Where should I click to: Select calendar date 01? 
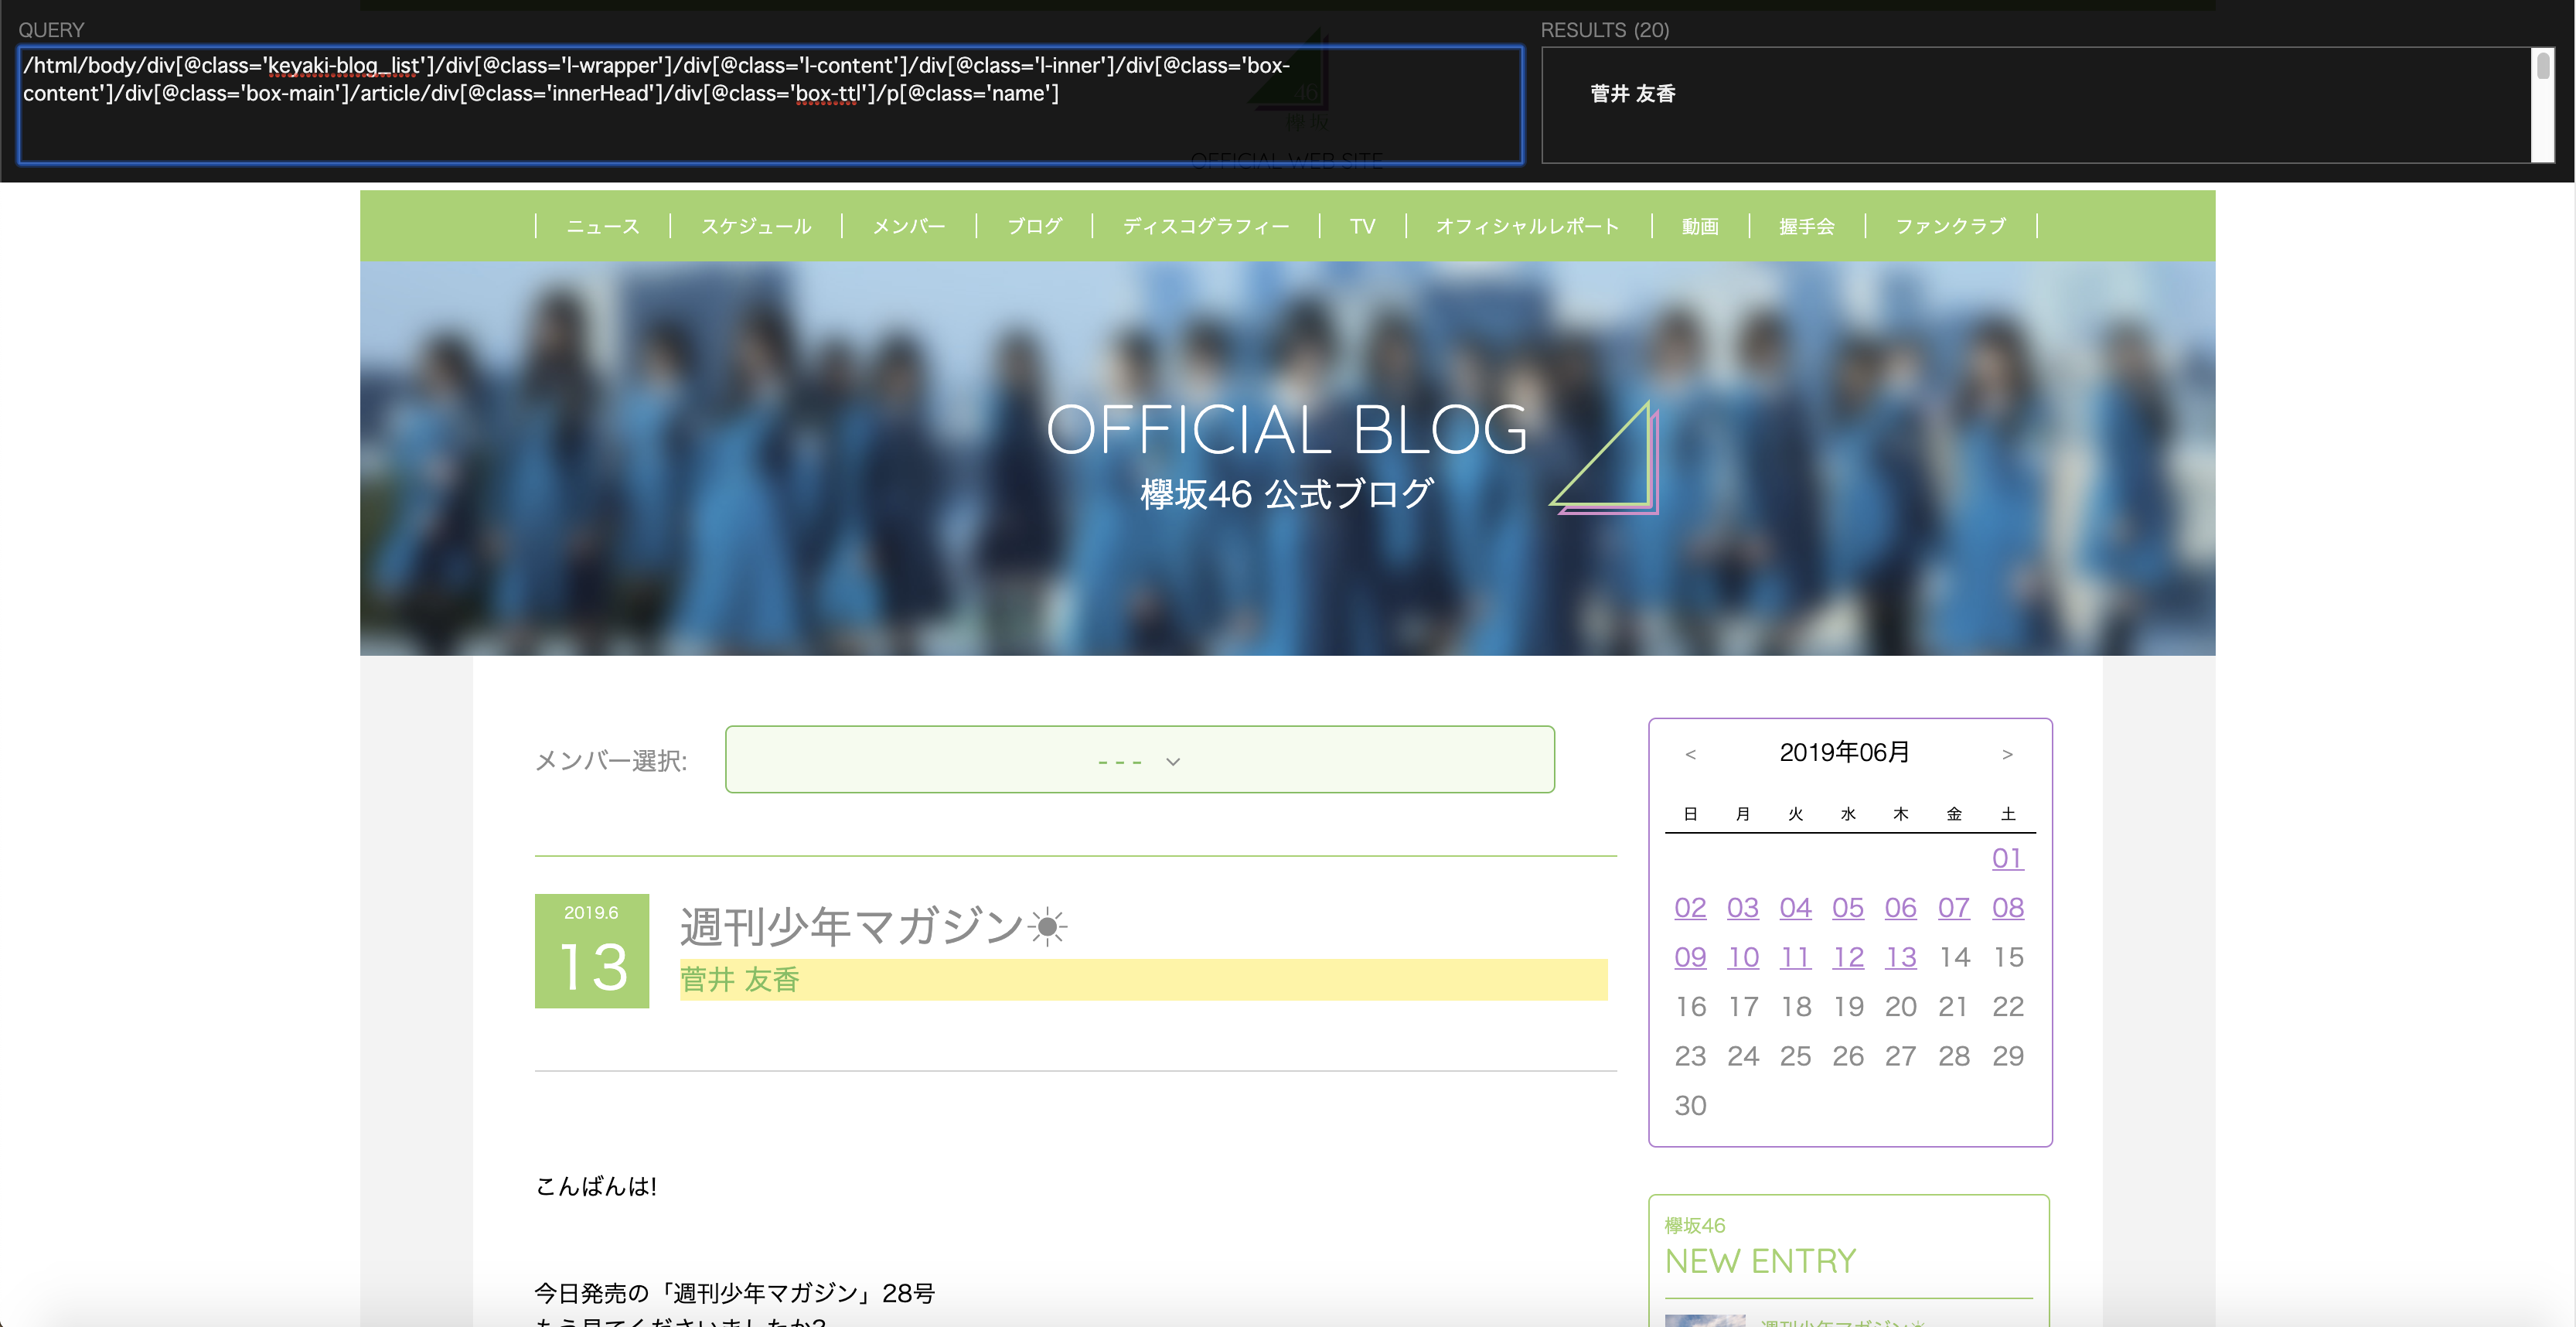tap(2007, 858)
